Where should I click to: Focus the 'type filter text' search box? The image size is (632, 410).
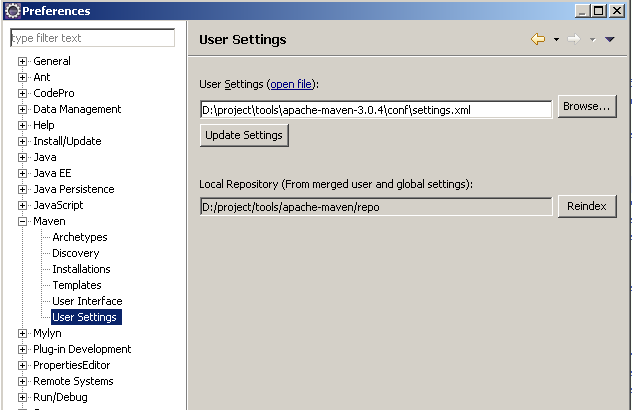tap(93, 38)
